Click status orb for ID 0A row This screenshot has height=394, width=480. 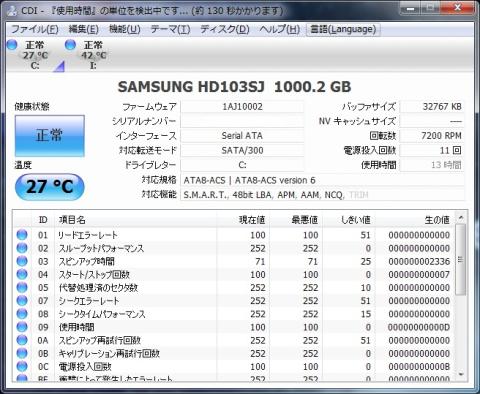point(22,340)
